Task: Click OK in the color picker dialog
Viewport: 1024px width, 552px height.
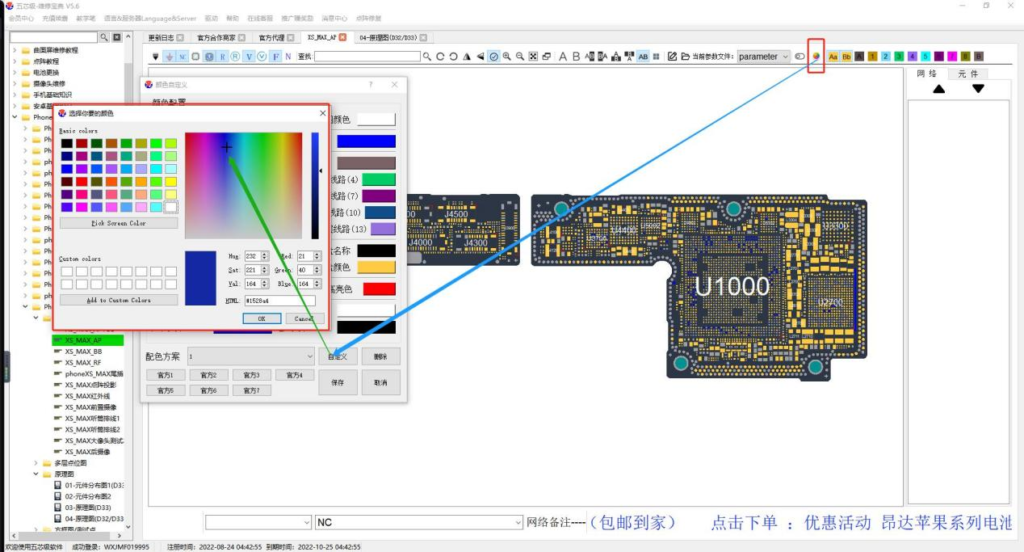Action: point(261,318)
